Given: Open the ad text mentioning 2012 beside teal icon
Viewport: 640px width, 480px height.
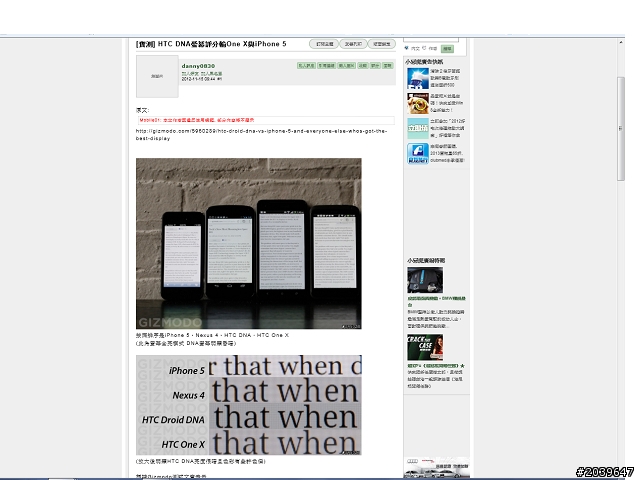Looking at the screenshot, I should (447, 128).
